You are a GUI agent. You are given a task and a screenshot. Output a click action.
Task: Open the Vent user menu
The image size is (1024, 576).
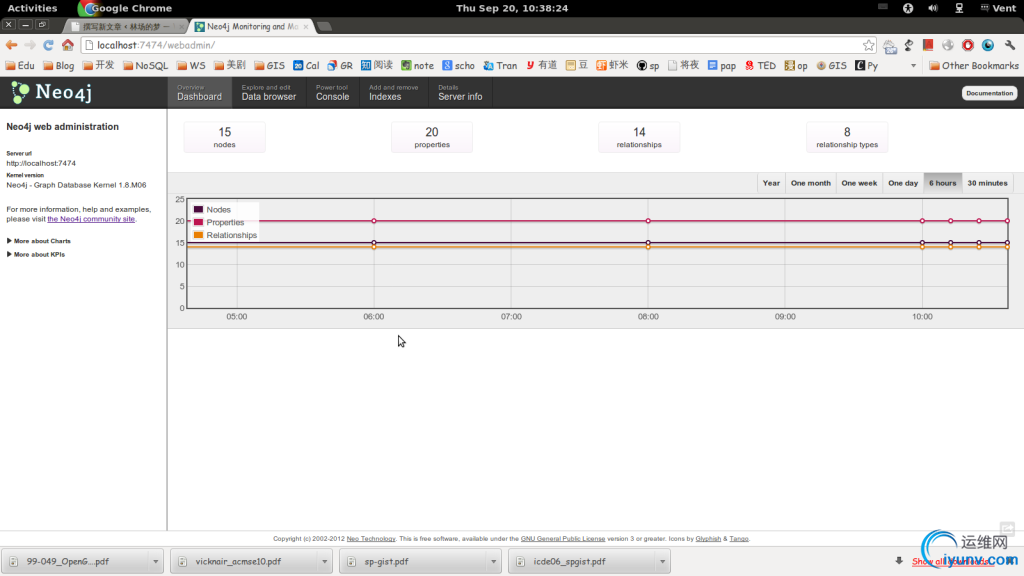tap(999, 8)
